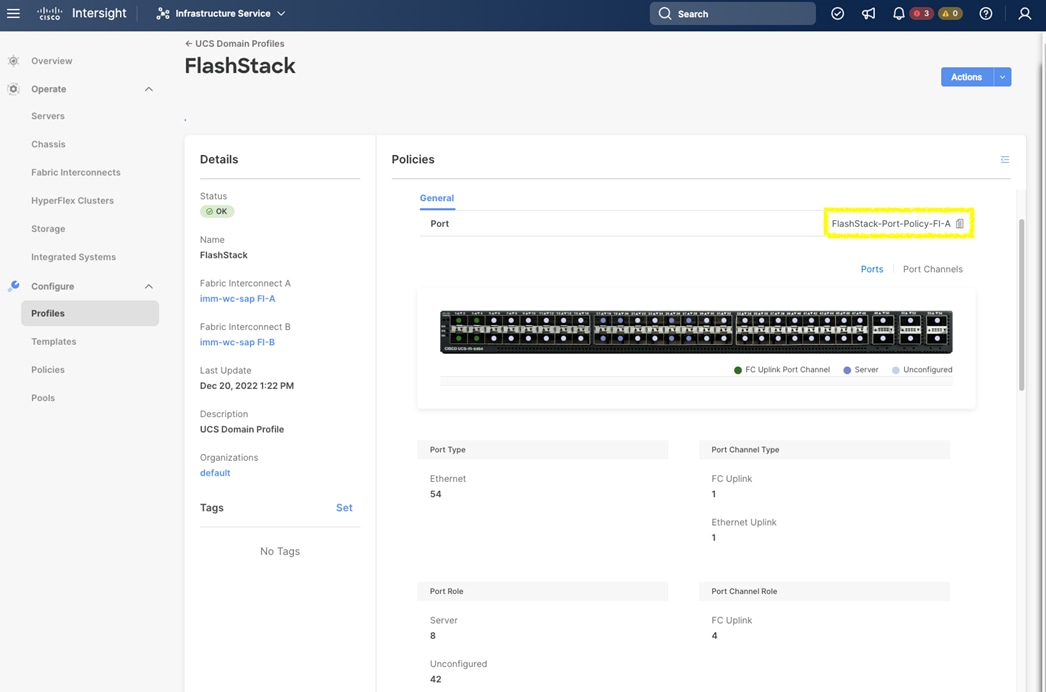Viewport: 1046px width, 692px height.
Task: Click the Server legend dot
Action: [847, 370]
